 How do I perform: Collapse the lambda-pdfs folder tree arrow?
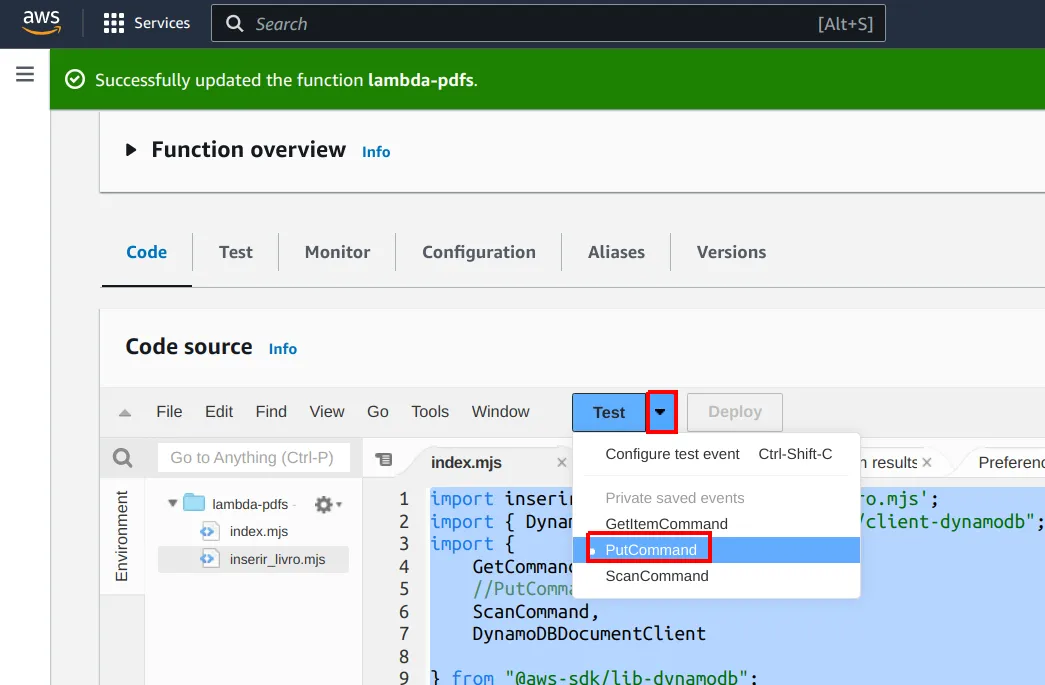(173, 503)
